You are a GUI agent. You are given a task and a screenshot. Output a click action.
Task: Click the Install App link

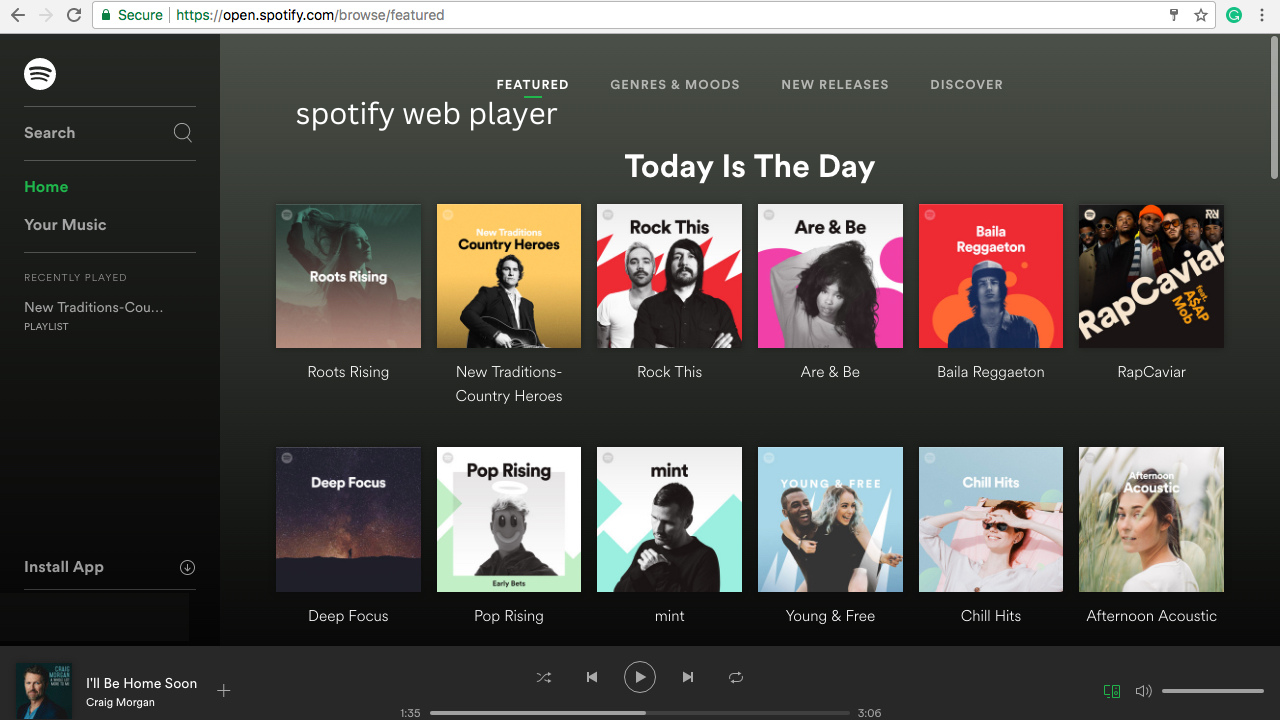pos(64,567)
